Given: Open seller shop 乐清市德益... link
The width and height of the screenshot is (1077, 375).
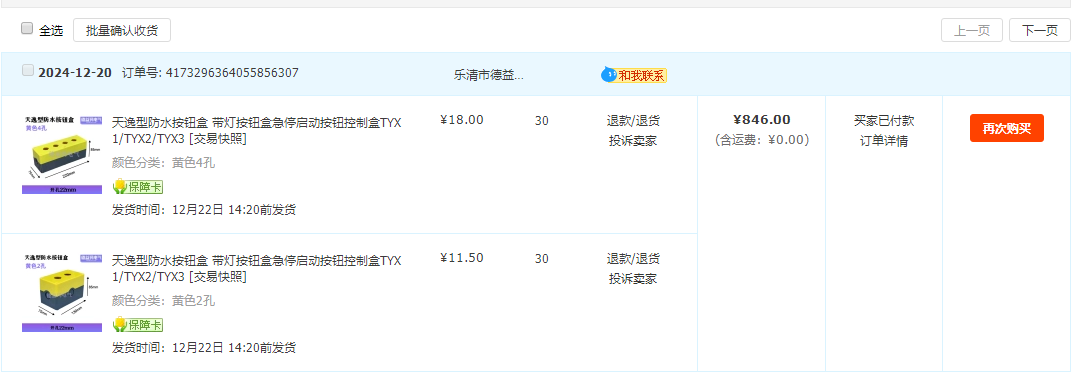Looking at the screenshot, I should [488, 76].
